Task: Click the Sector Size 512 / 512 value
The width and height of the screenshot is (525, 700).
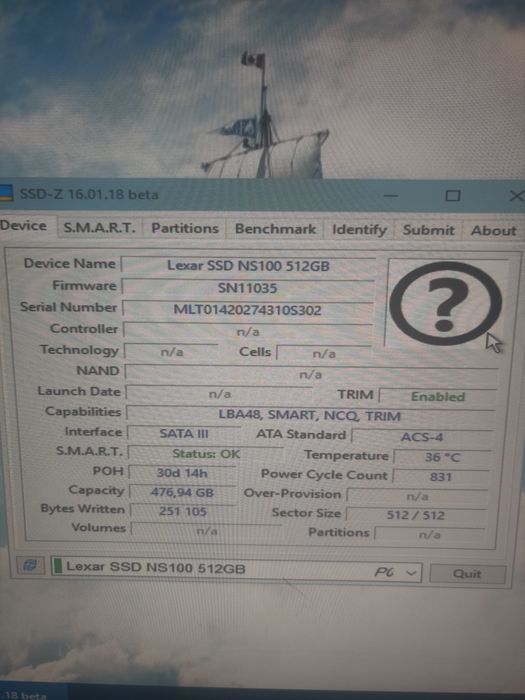Action: tap(416, 515)
